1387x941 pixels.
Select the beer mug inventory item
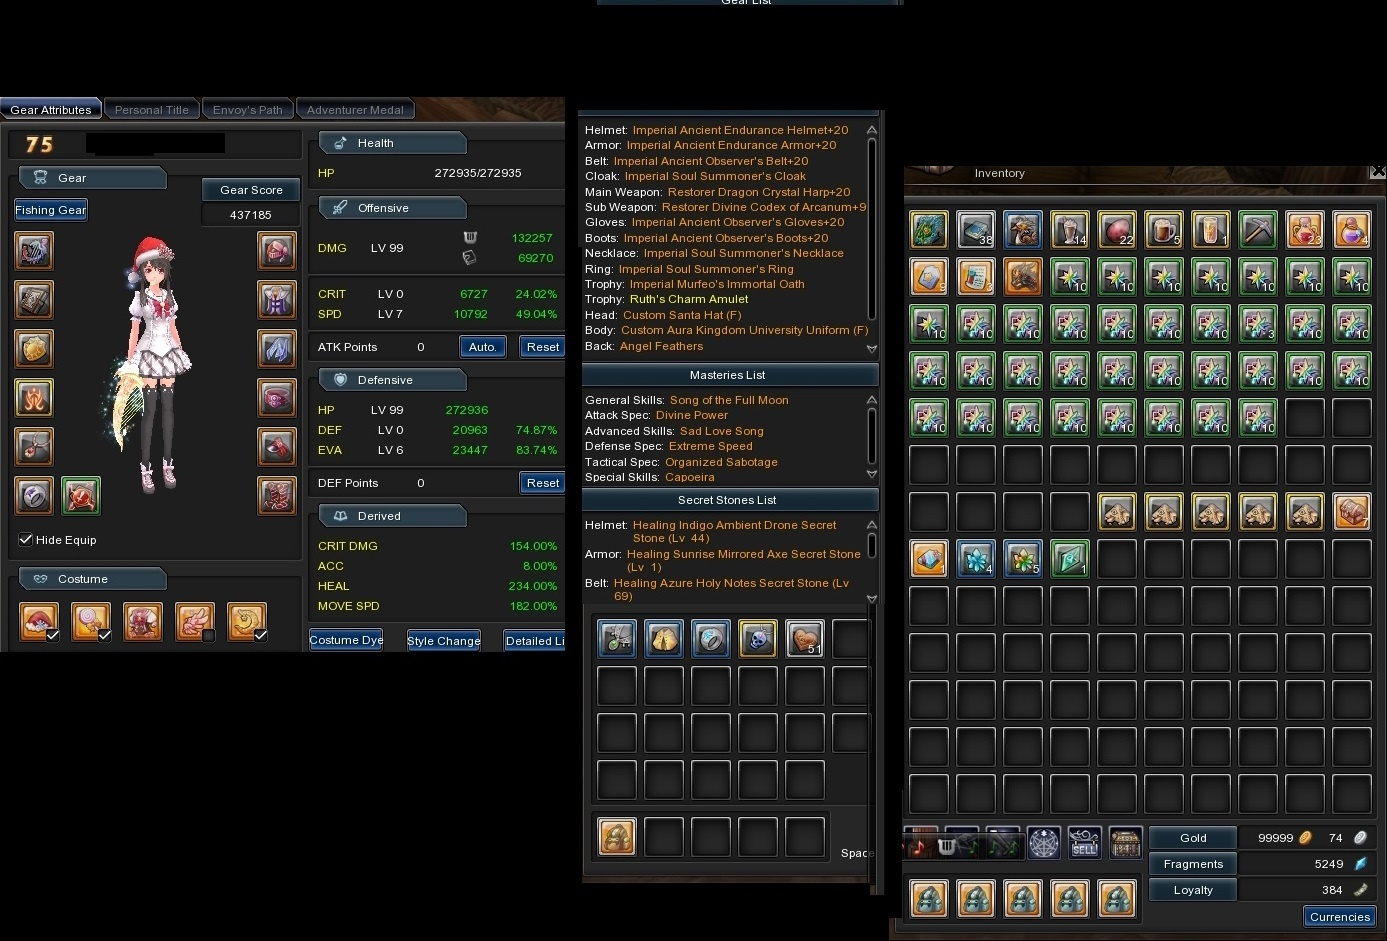click(x=1164, y=230)
